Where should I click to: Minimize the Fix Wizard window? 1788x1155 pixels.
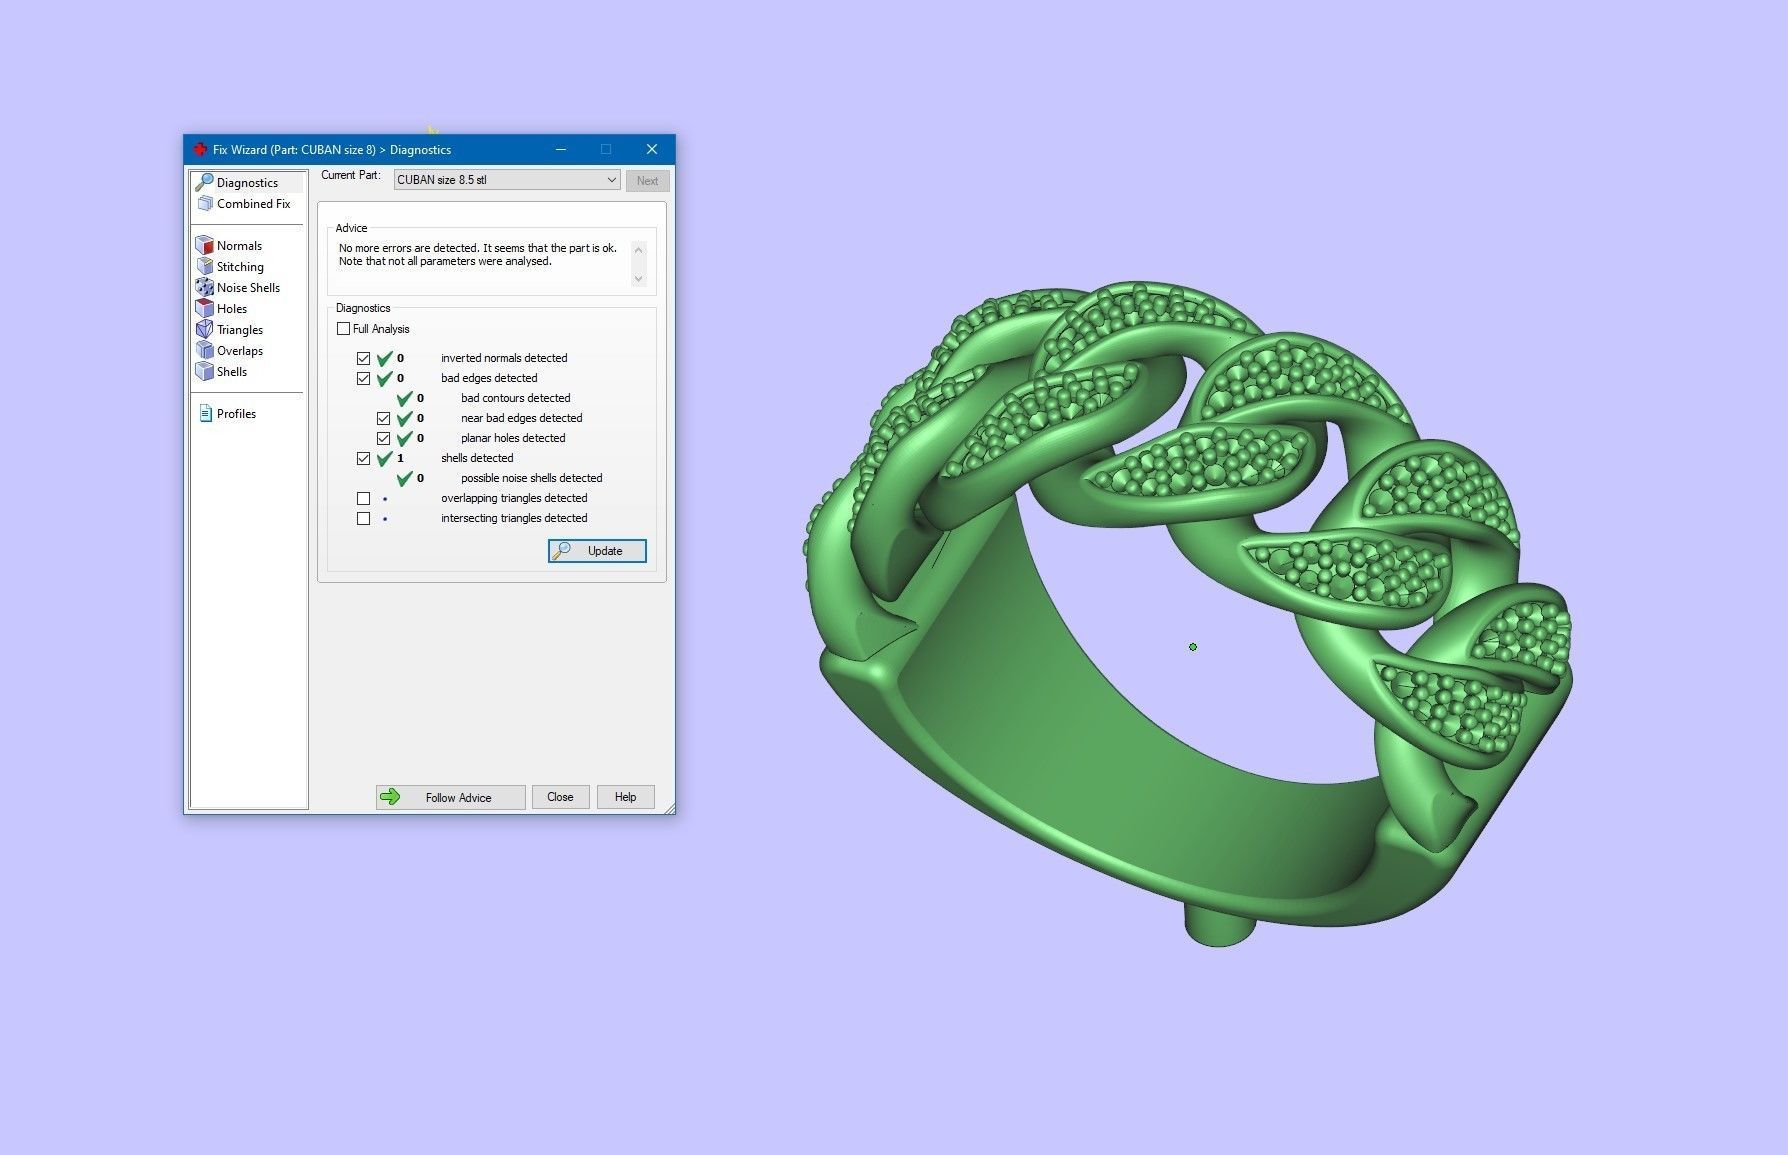coord(561,149)
